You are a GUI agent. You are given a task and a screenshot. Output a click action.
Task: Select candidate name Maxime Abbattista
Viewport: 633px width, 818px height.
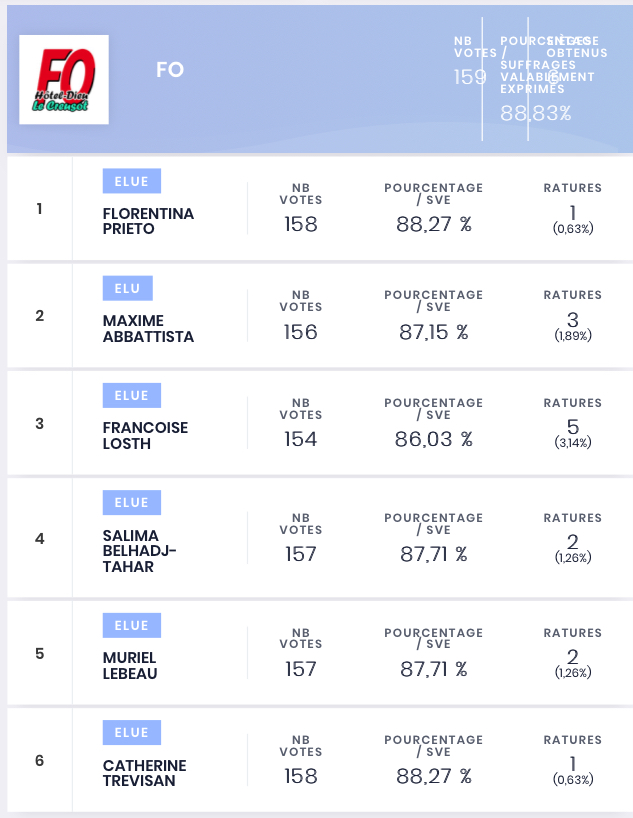coord(148,329)
